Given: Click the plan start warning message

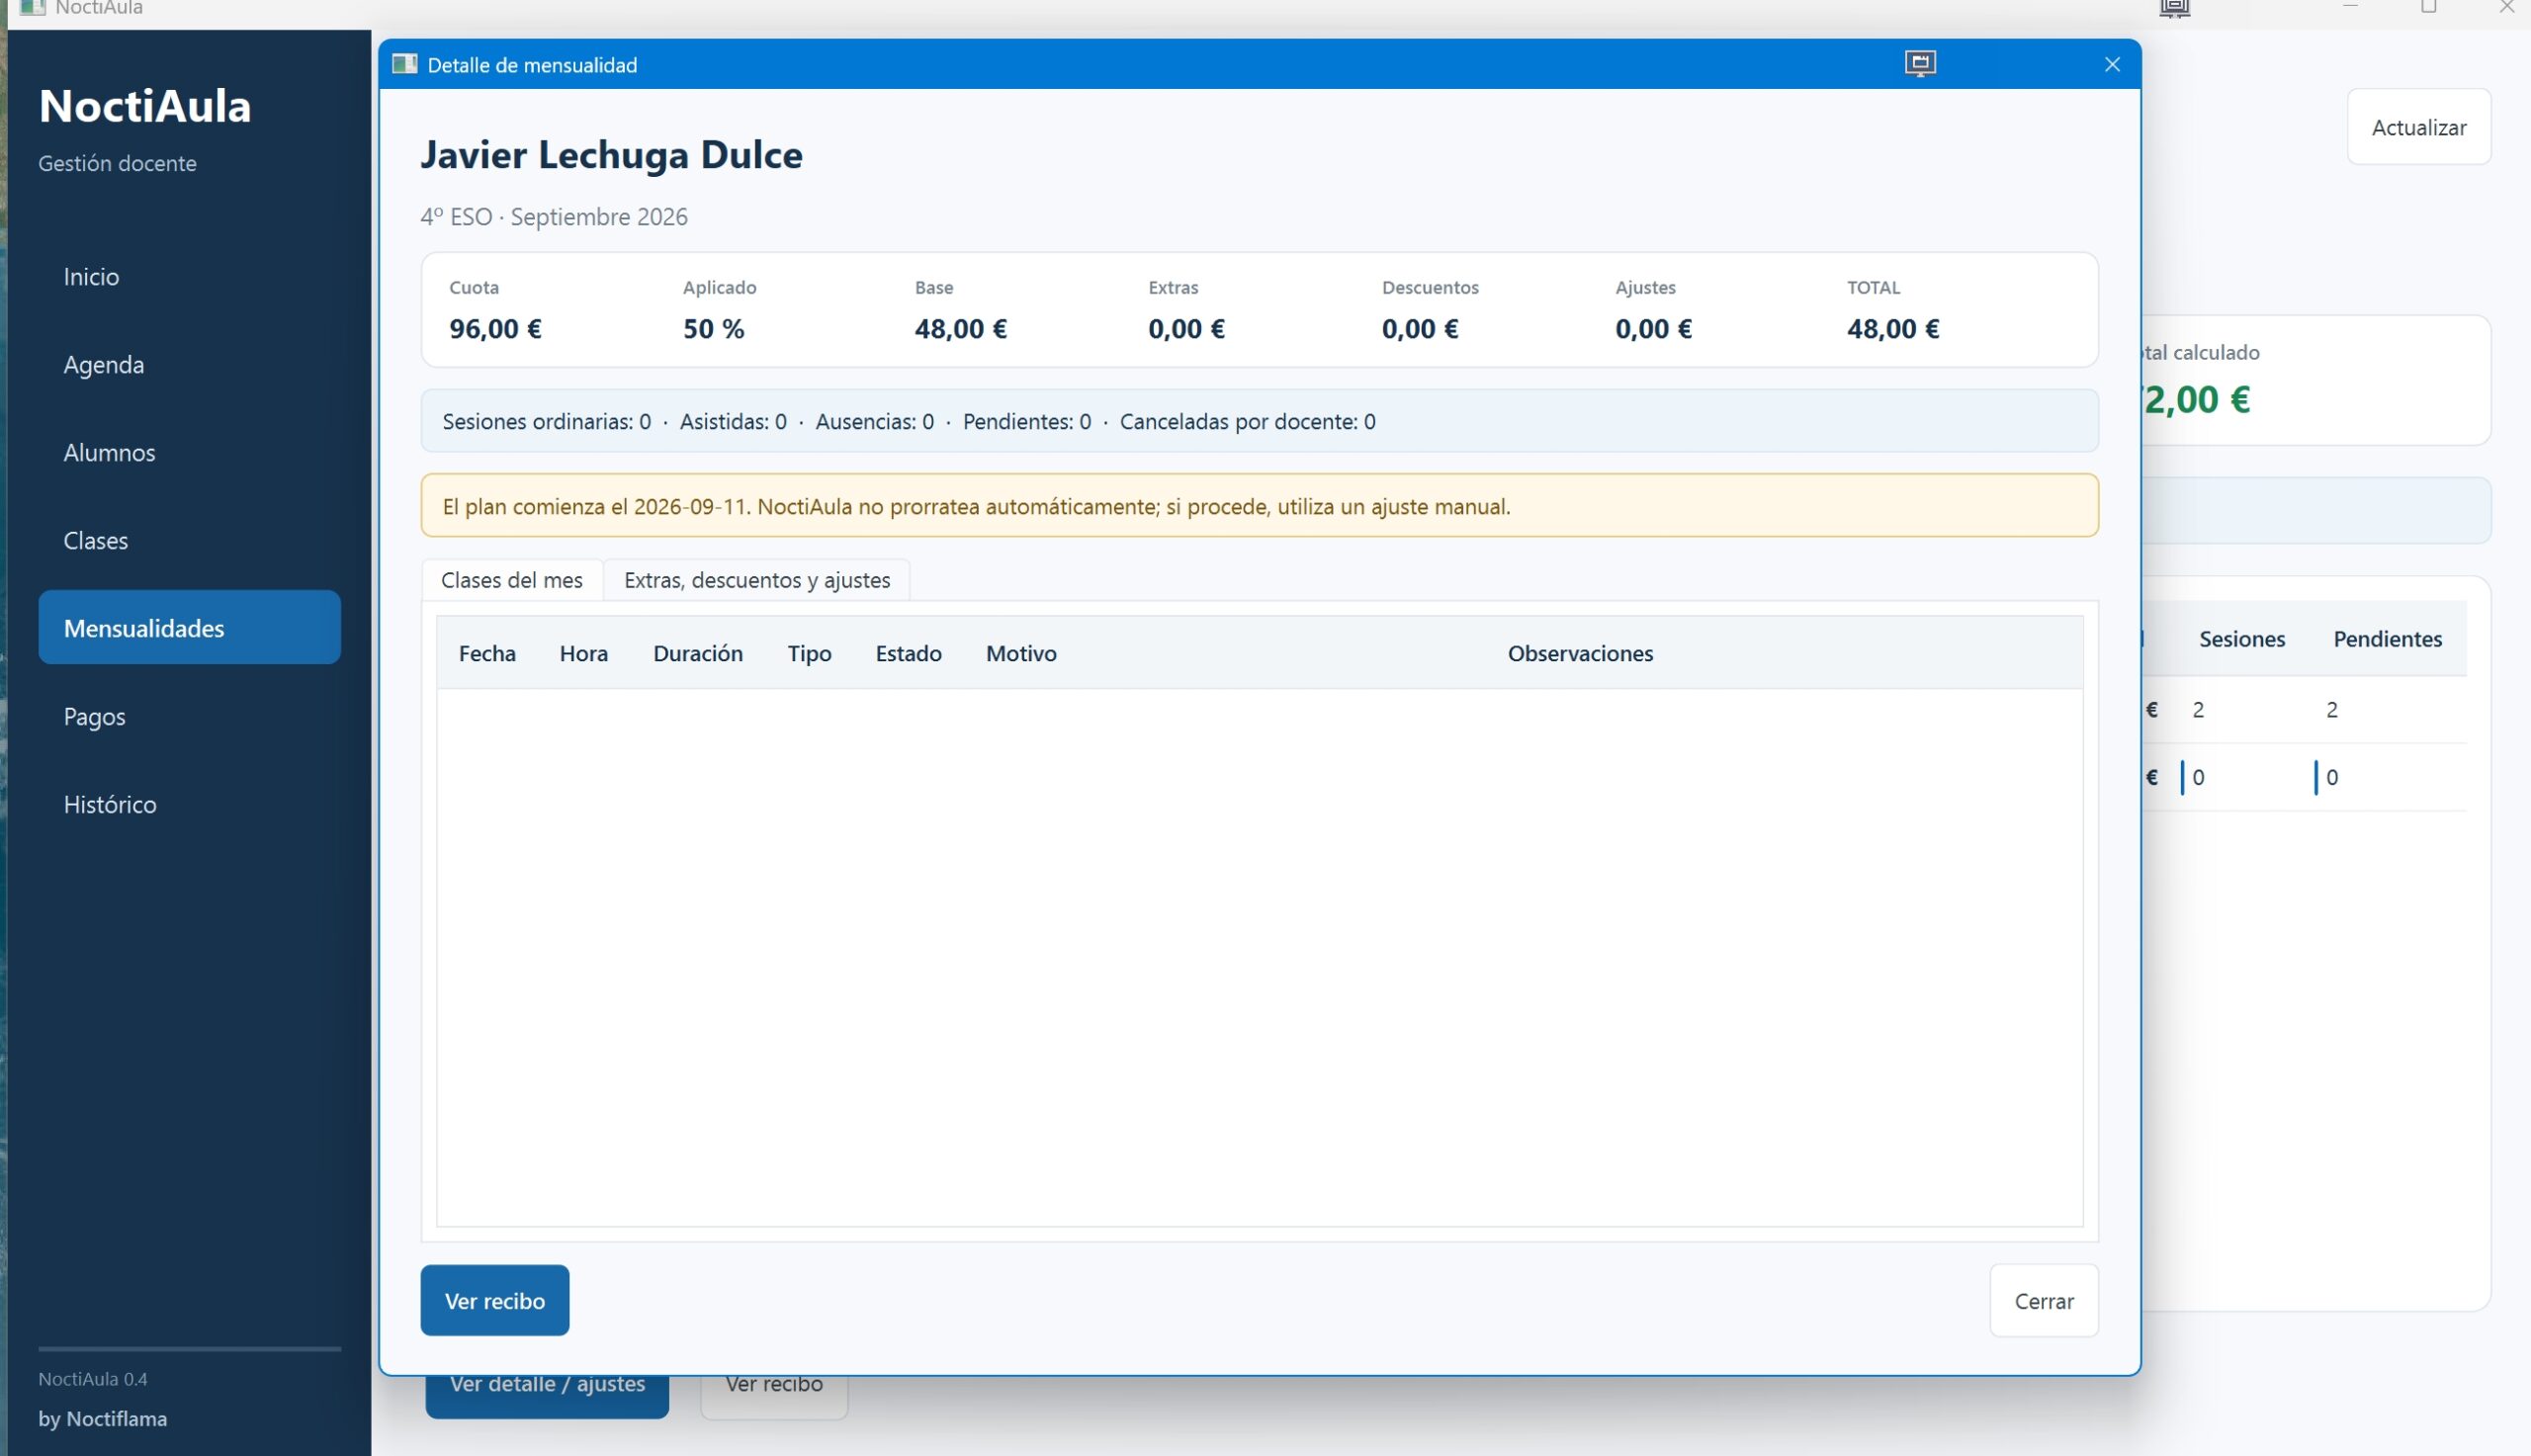Looking at the screenshot, I should (1259, 505).
